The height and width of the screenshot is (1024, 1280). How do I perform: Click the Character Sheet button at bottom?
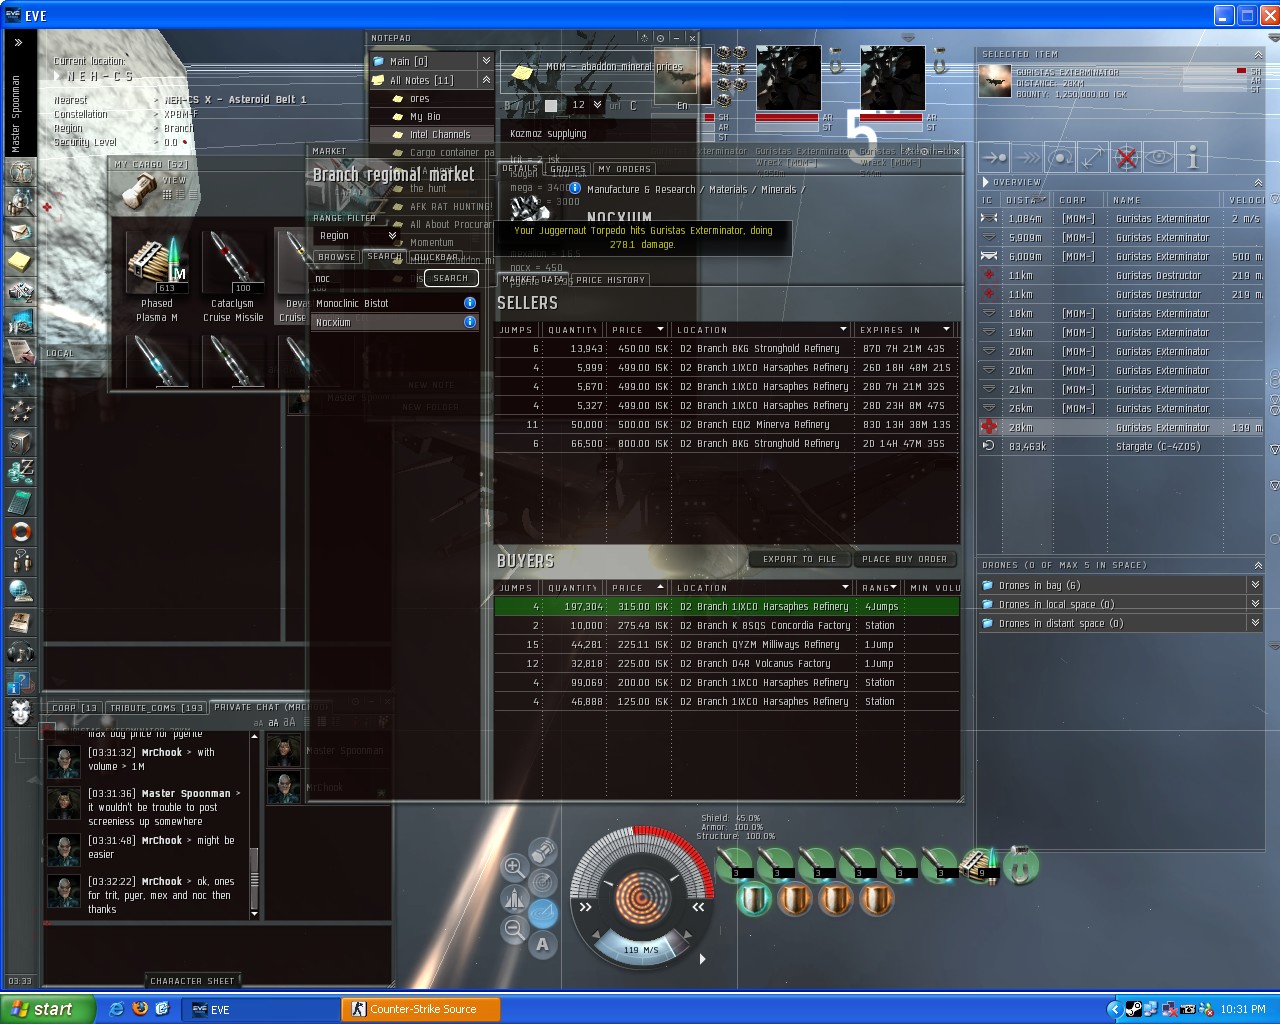192,981
